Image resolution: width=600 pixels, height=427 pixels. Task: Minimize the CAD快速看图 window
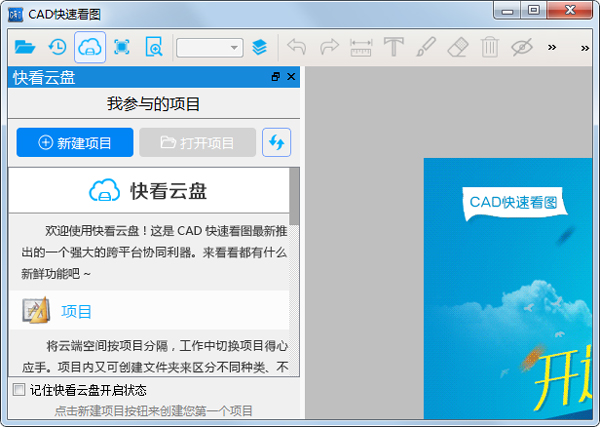[x=507, y=11]
